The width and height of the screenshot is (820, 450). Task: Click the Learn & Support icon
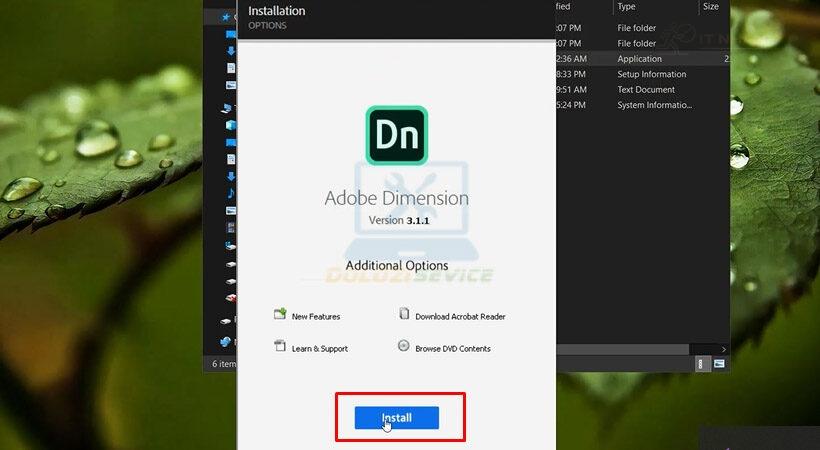(x=280, y=346)
